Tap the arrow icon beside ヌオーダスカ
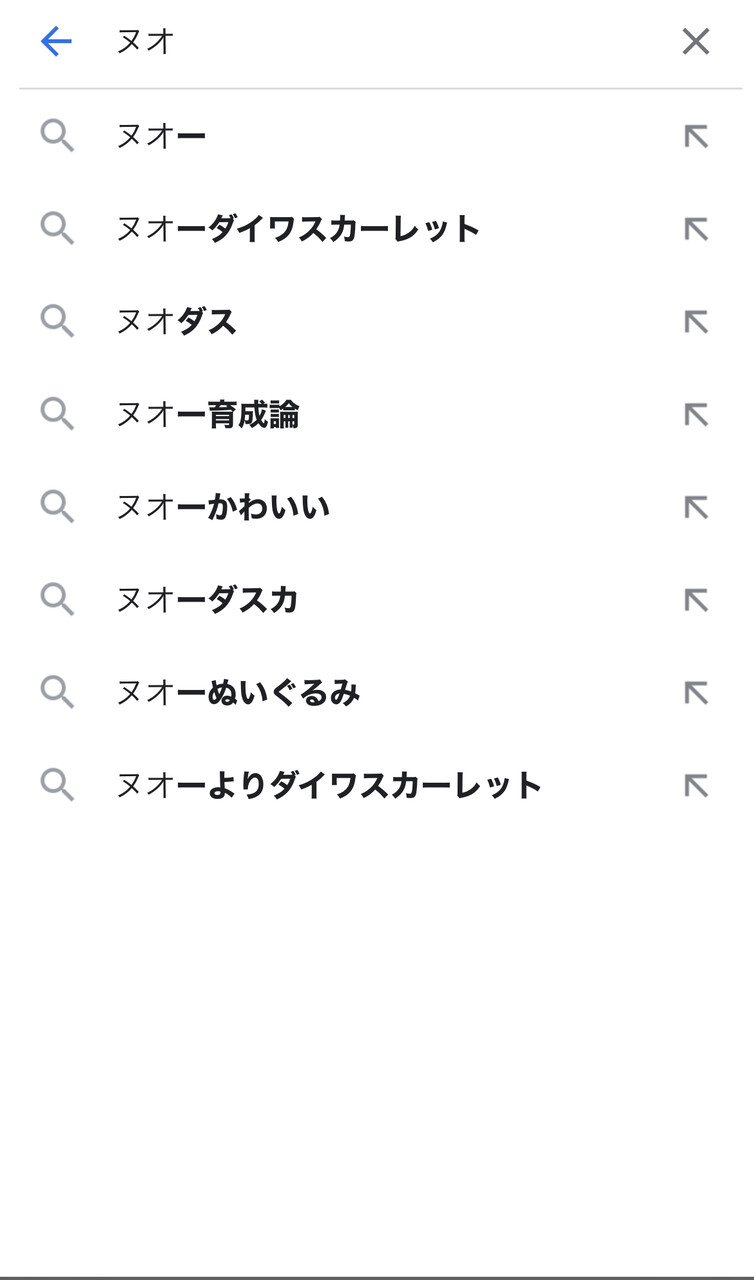Image resolution: width=754 pixels, height=1280 pixels. [x=695, y=600]
